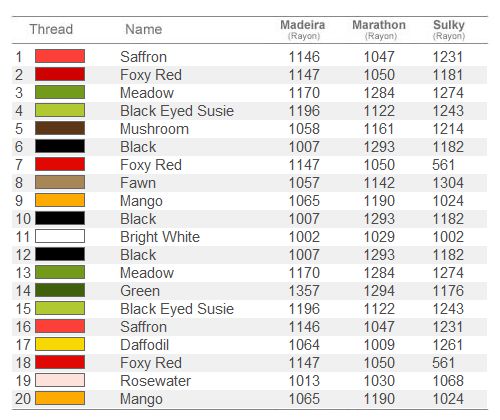
Task: Click the Rosewater name in row 19
Action: 156,381
